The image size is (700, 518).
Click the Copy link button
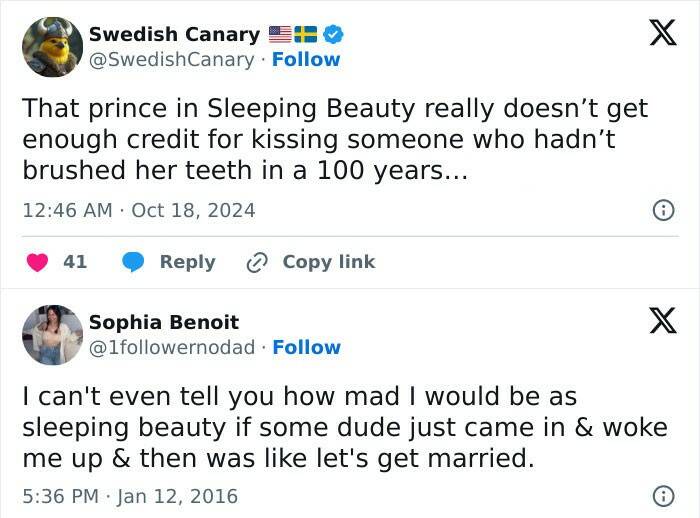tap(328, 262)
